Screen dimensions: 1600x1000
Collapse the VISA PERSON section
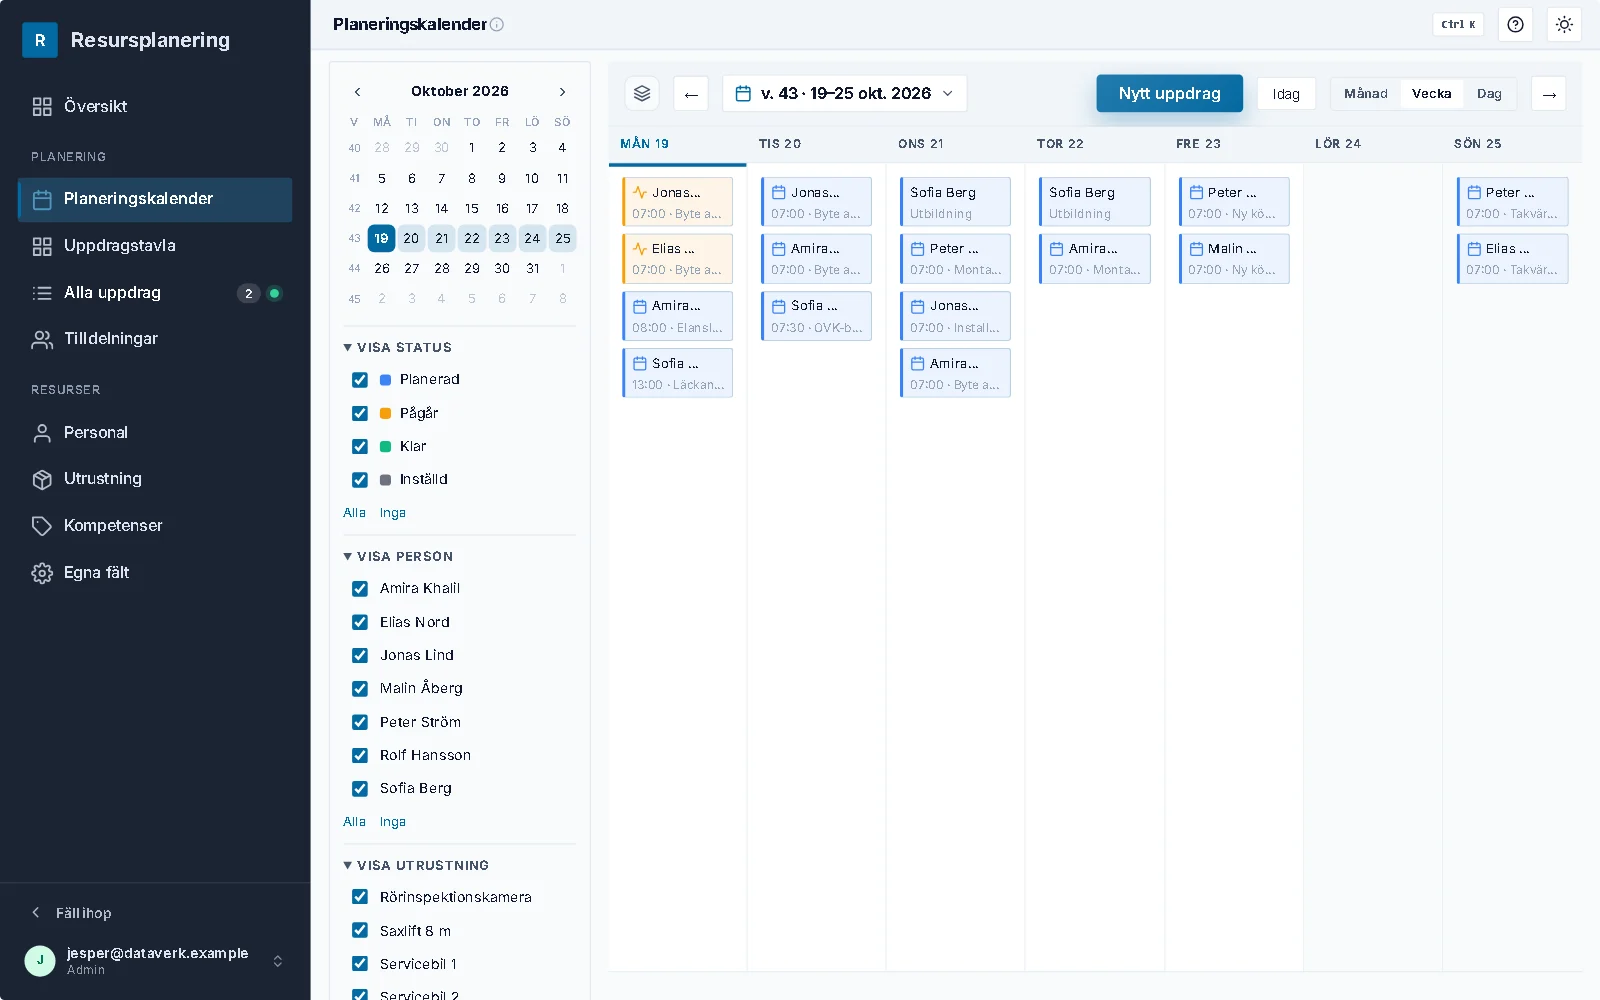[x=398, y=556]
